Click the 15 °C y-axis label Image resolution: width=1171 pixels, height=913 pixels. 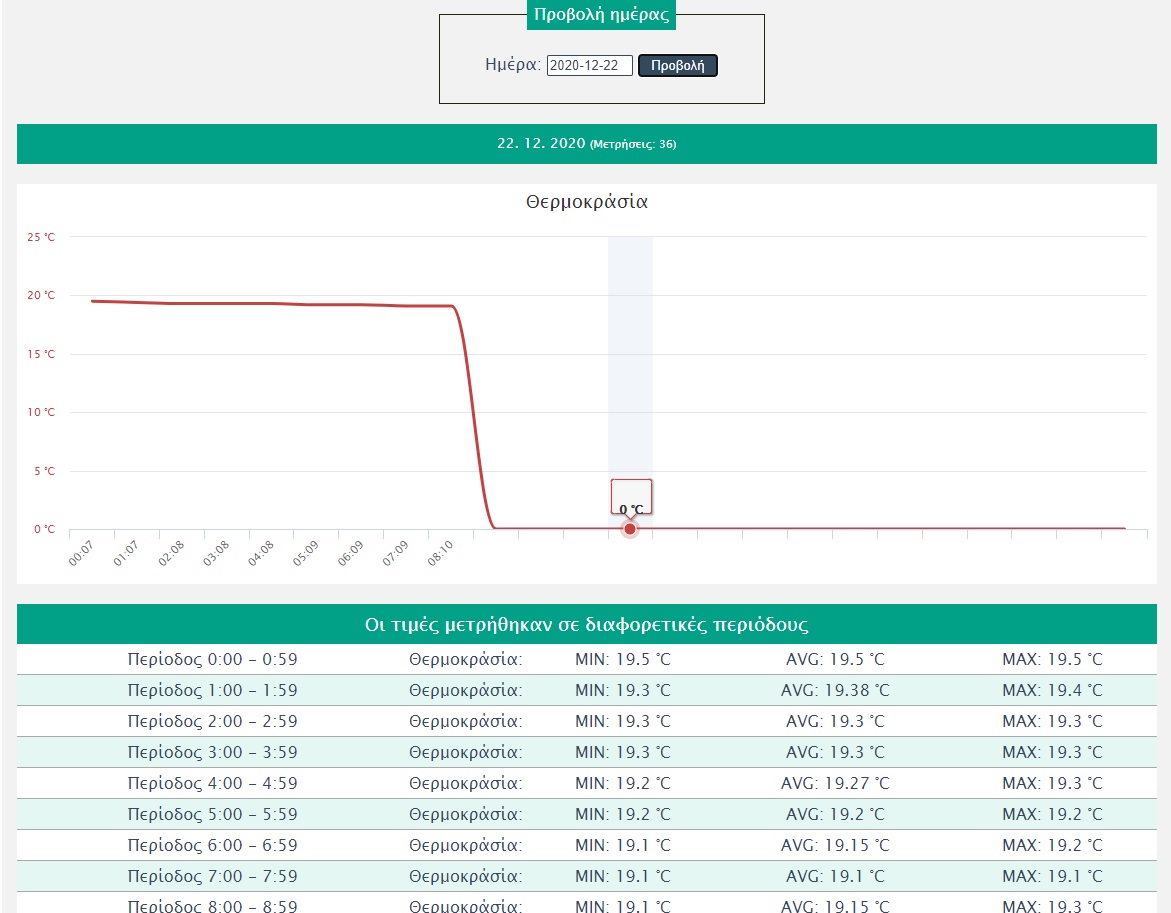coord(41,354)
